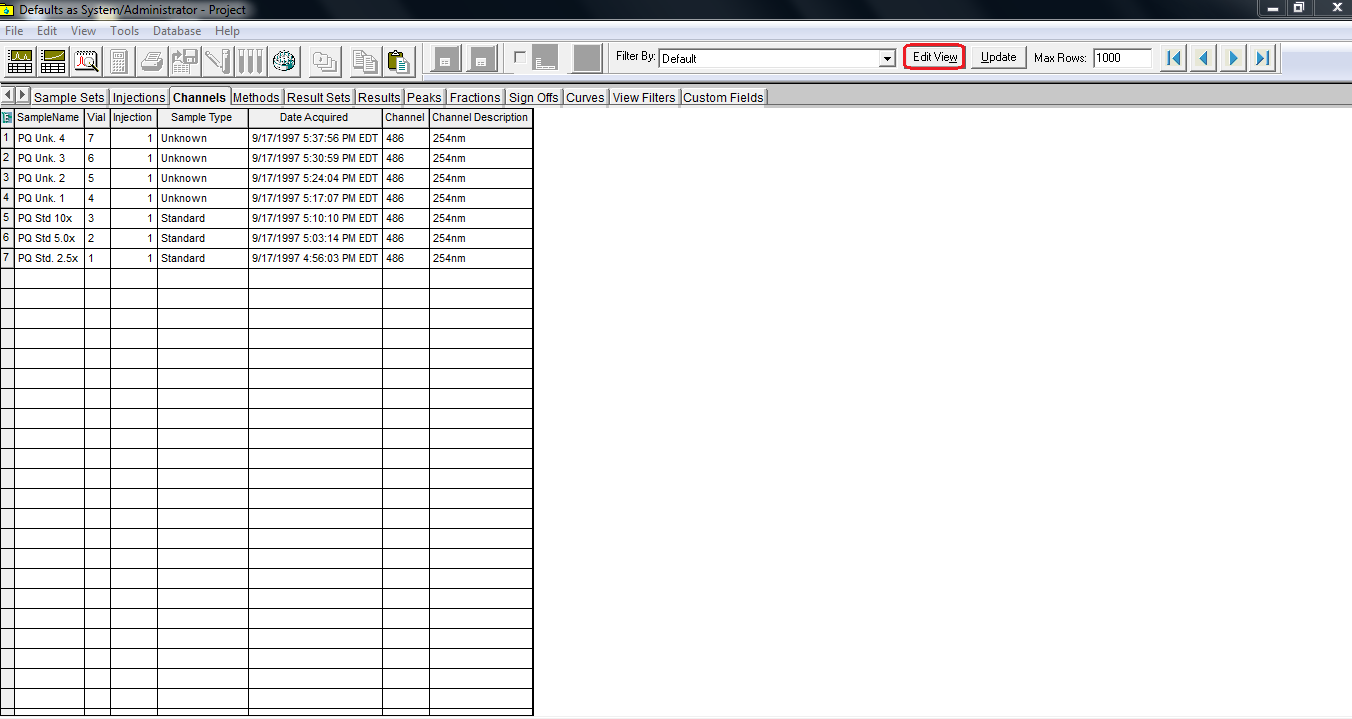The width and height of the screenshot is (1352, 719).
Task: Click the vials column toolbar icon
Action: 250,60
